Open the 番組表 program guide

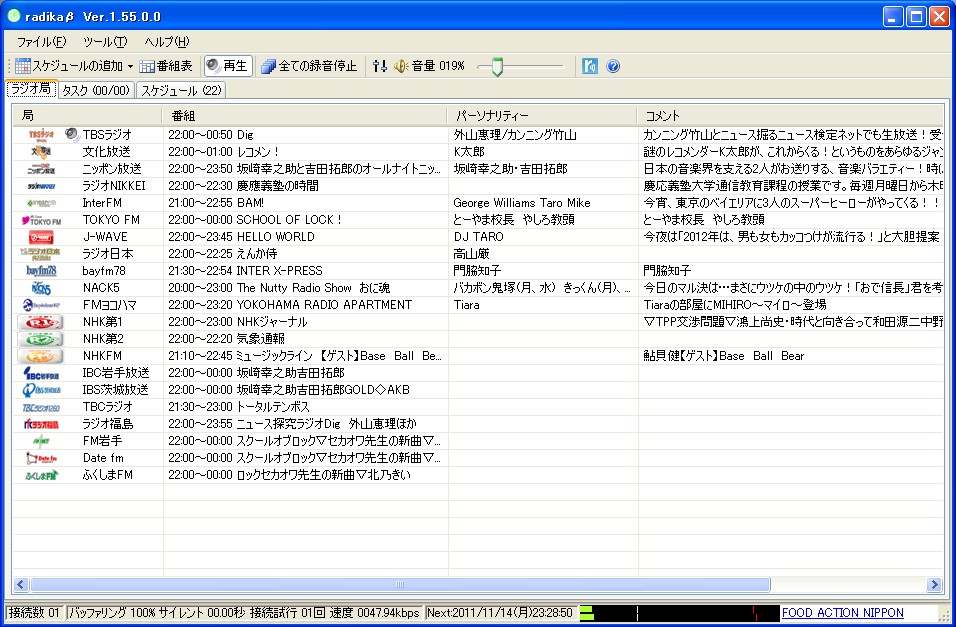[x=166, y=66]
